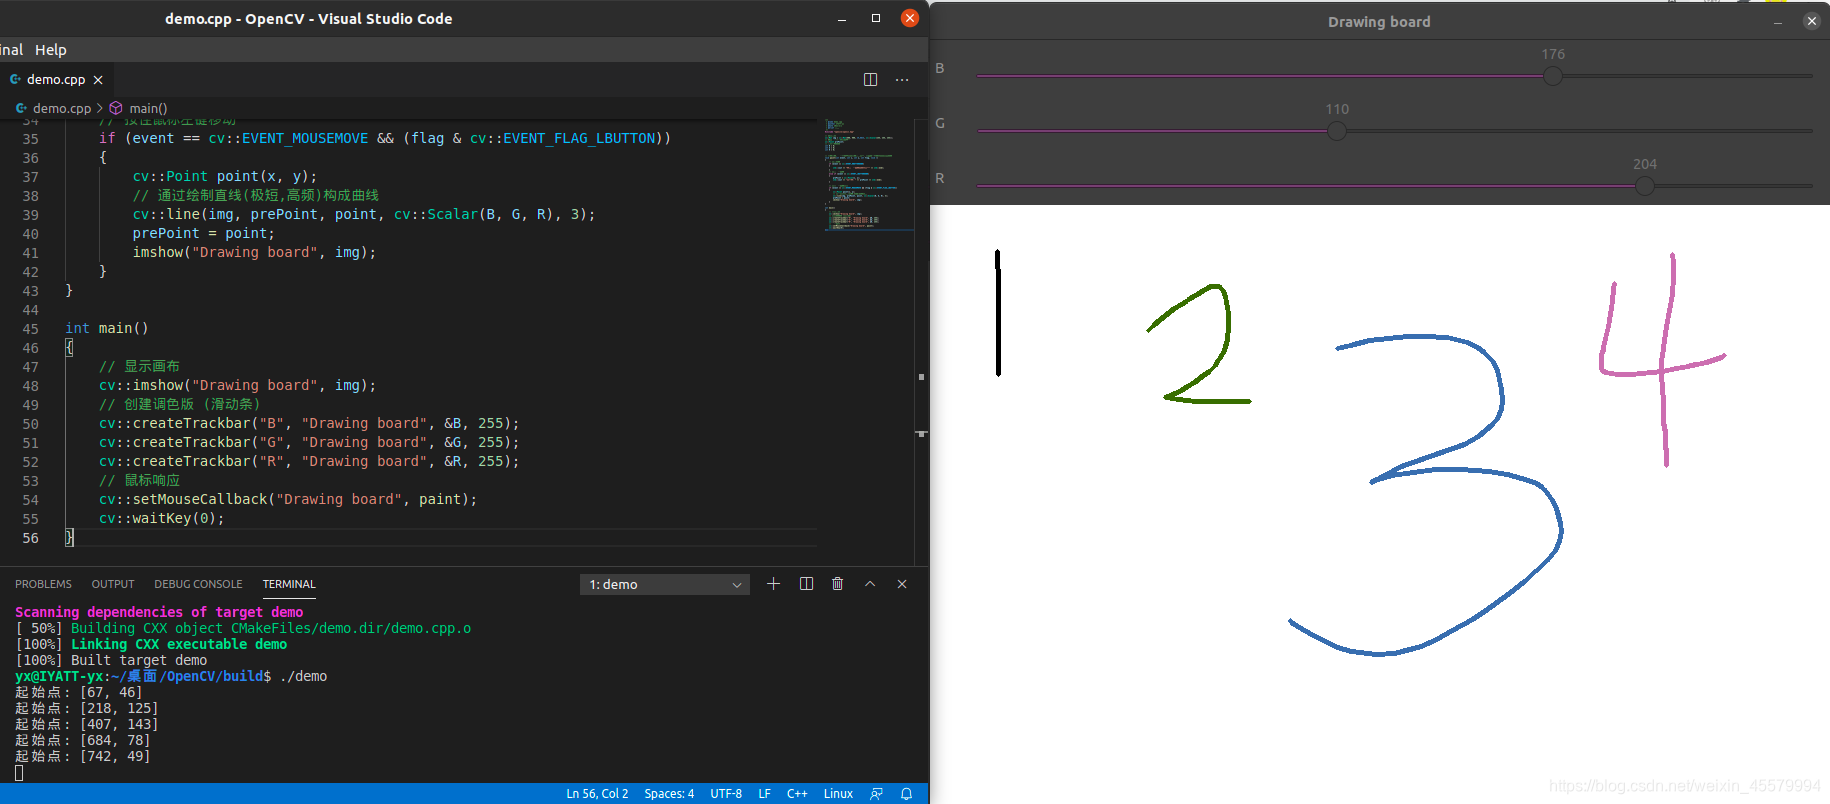The width and height of the screenshot is (1830, 804).
Task: Open the terminal selector dropdown '1: demo'
Action: pyautogui.click(x=665, y=585)
